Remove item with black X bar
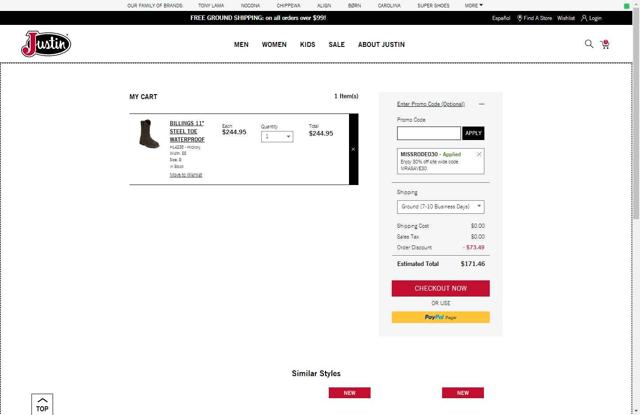640x415 pixels. pos(353,149)
